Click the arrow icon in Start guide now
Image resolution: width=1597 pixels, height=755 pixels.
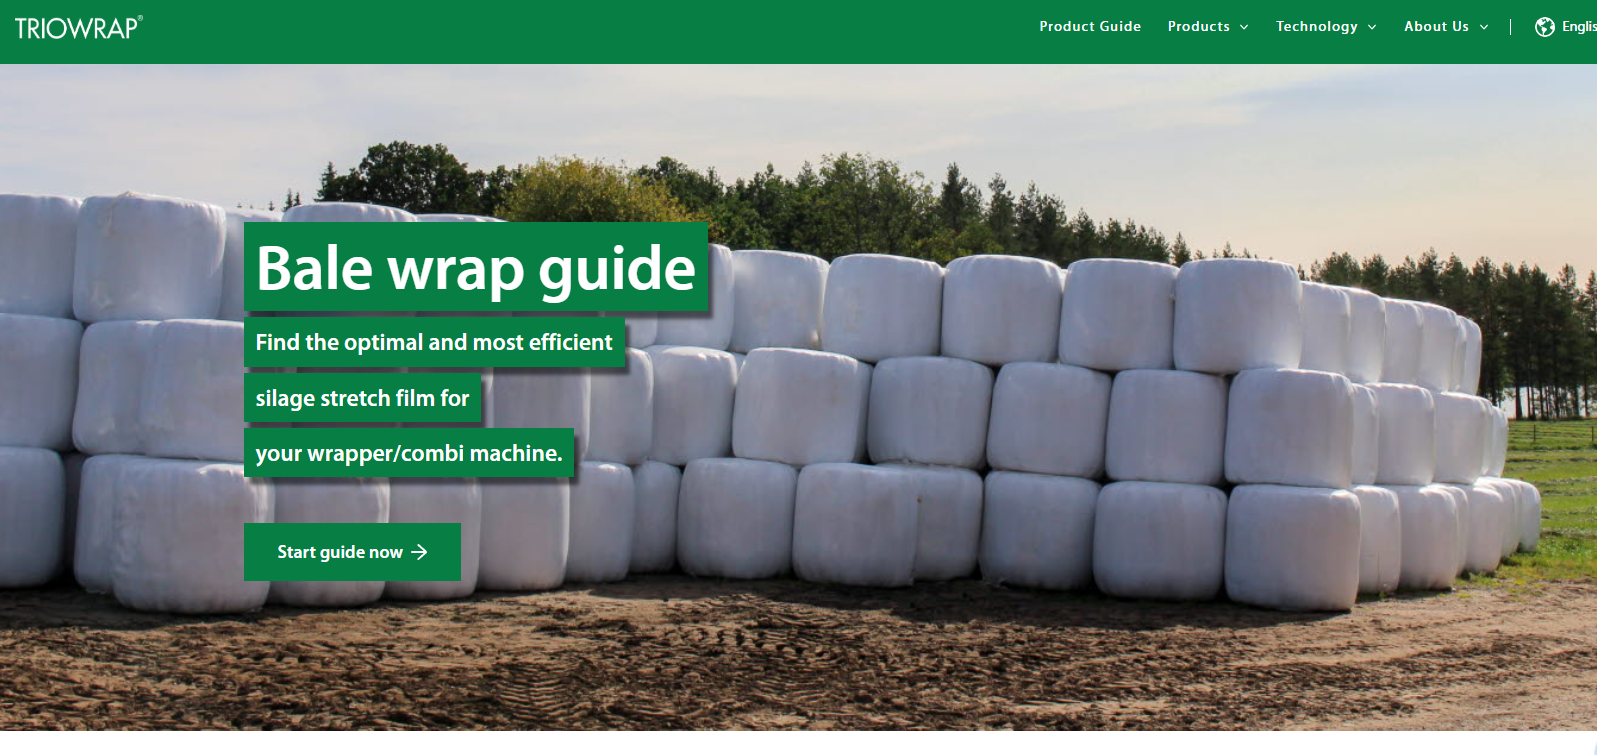tap(420, 552)
